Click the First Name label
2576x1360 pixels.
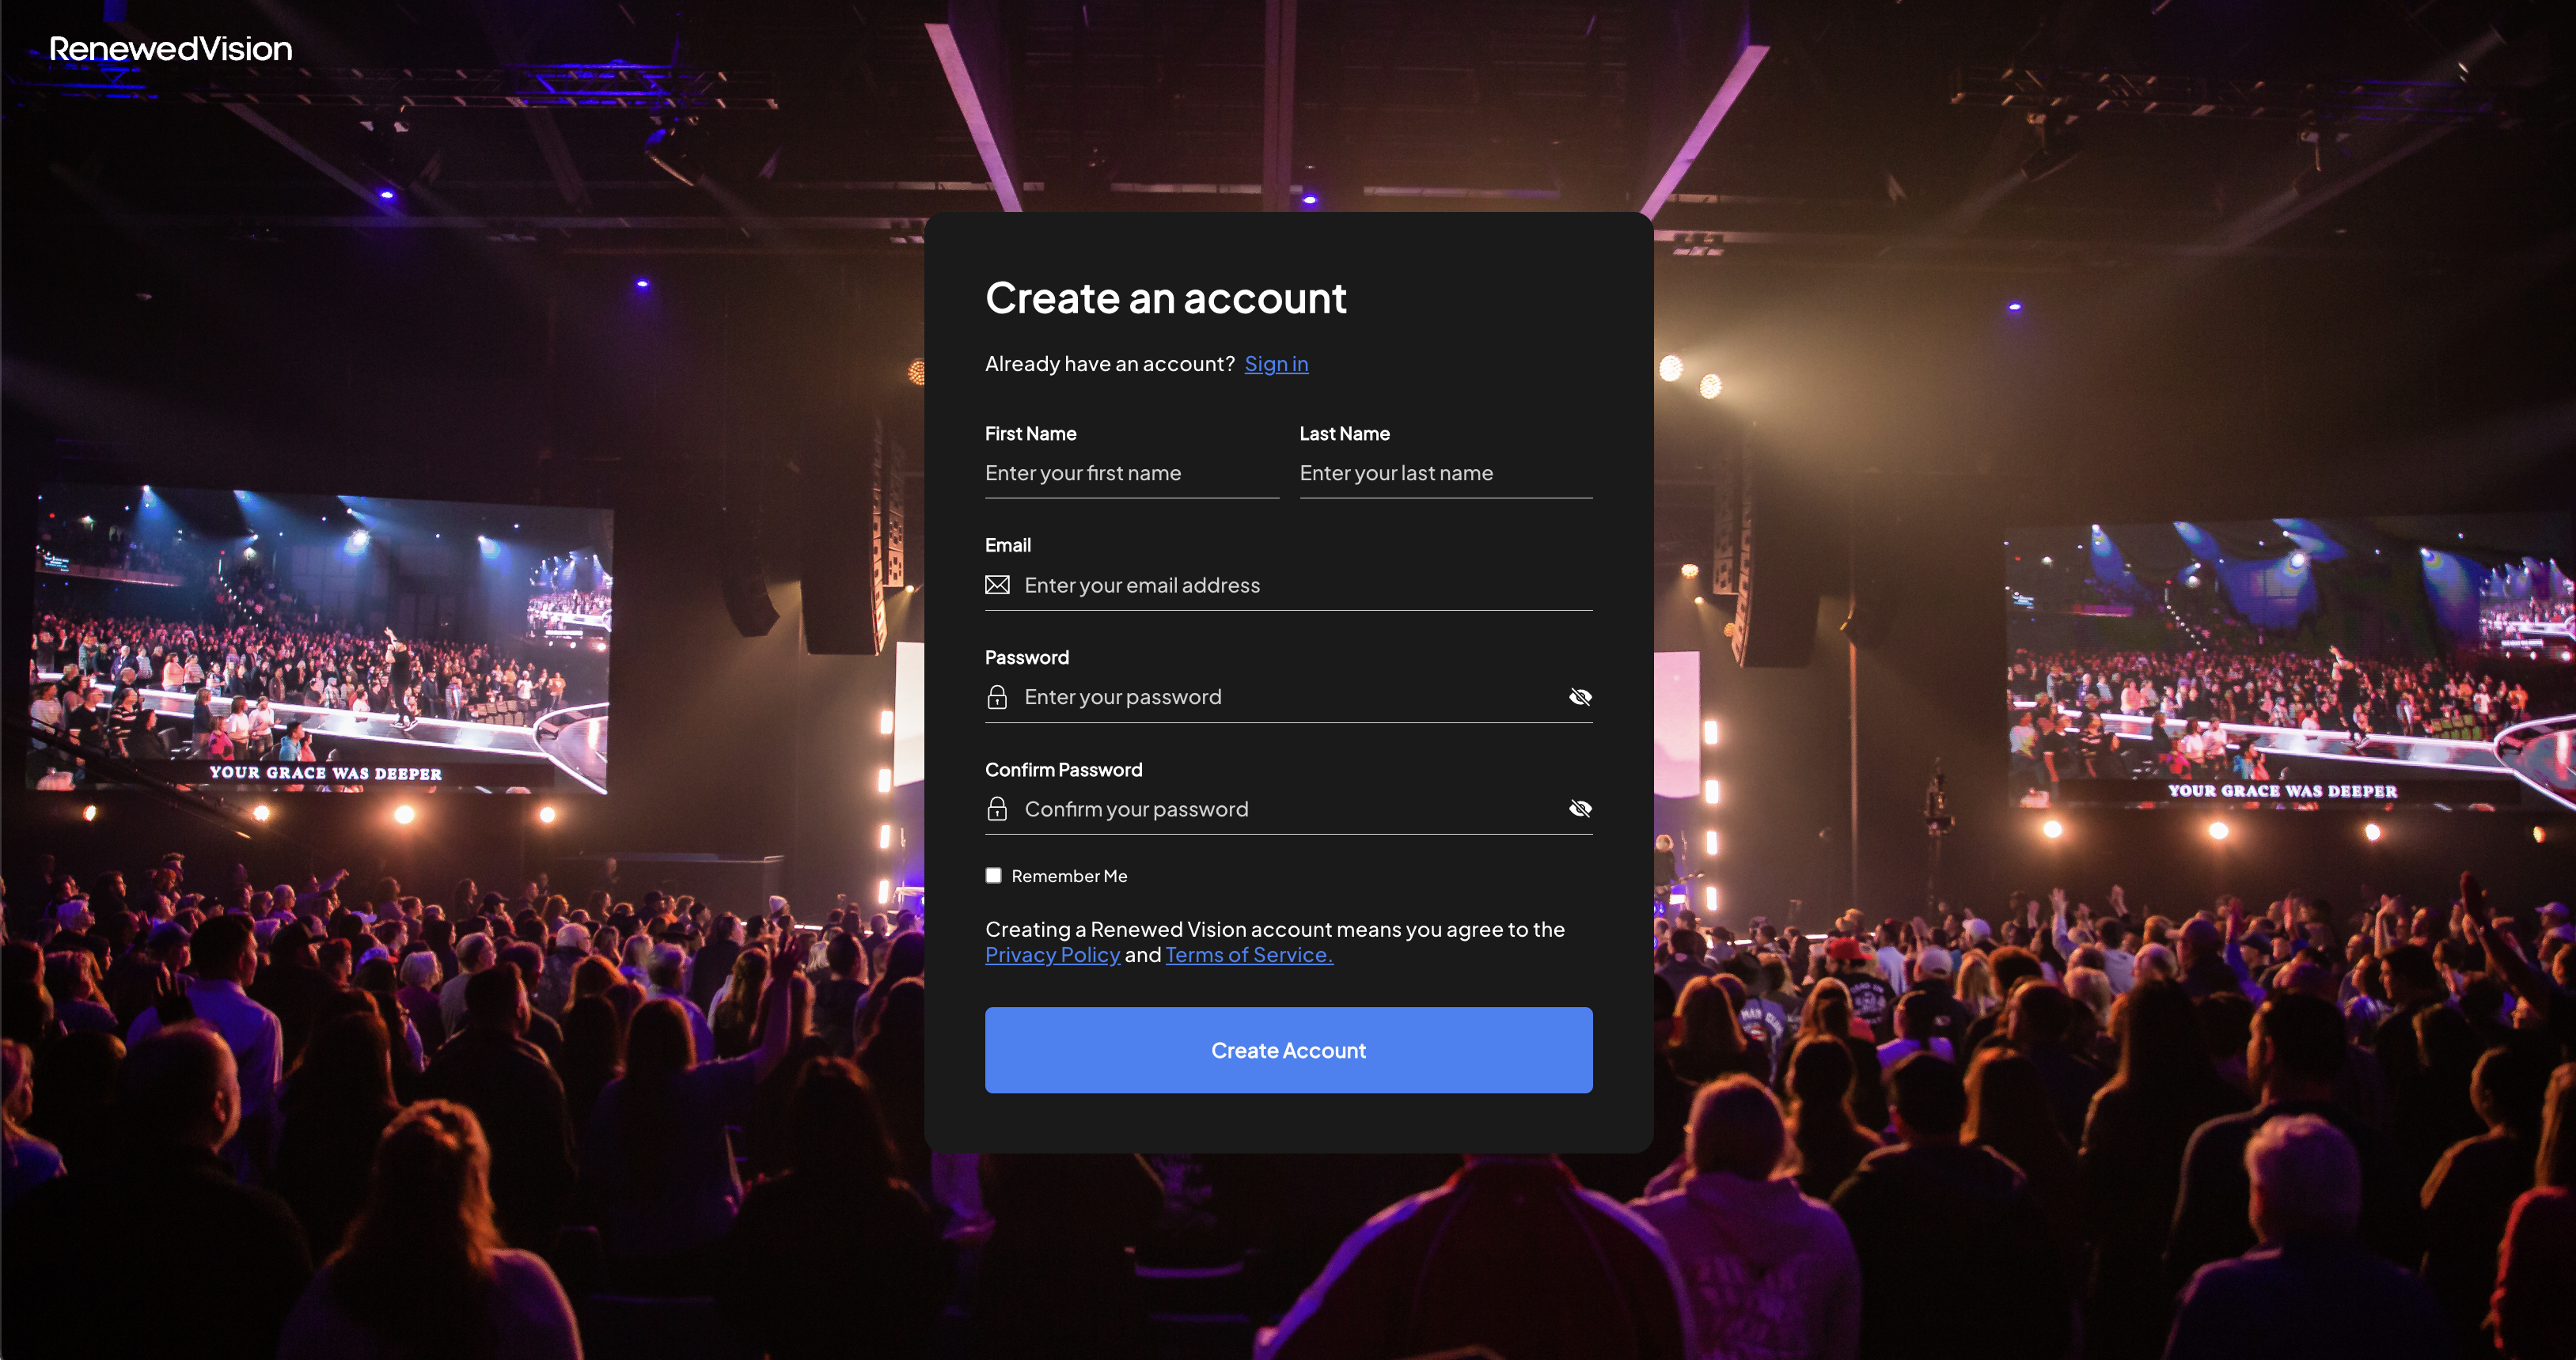pyautogui.click(x=1030, y=434)
